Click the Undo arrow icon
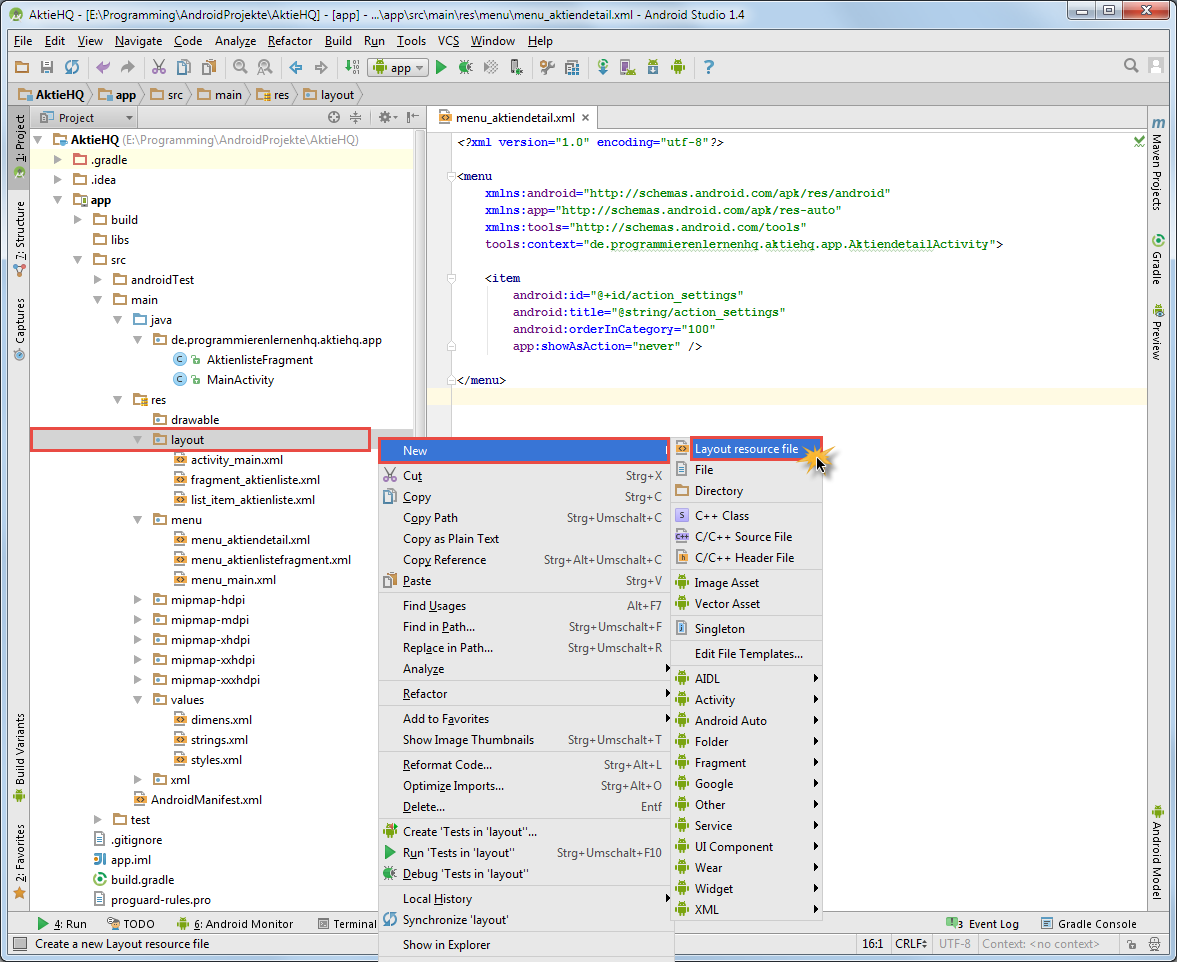Viewport: 1177px width, 962px height. [x=103, y=68]
